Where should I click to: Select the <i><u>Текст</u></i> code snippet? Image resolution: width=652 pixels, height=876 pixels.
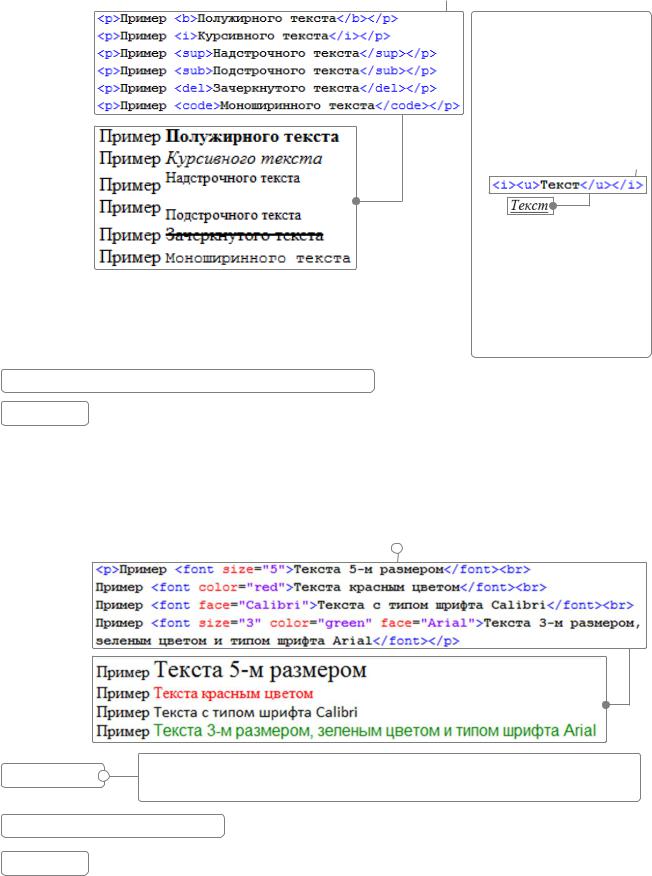(568, 185)
